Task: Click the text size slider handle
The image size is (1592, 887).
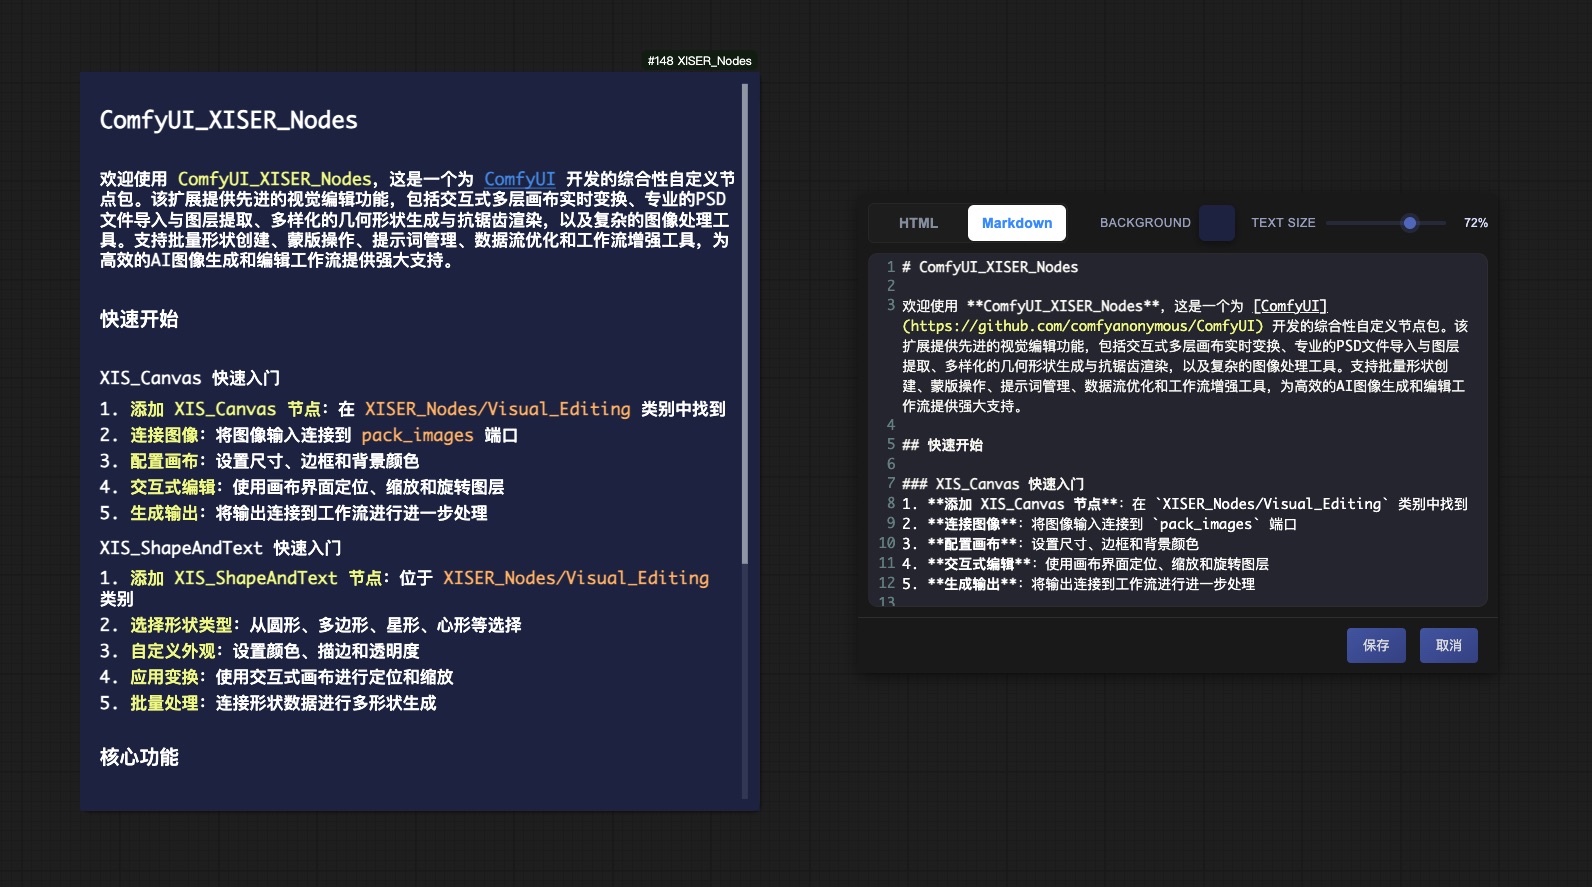Action: click(x=1409, y=223)
